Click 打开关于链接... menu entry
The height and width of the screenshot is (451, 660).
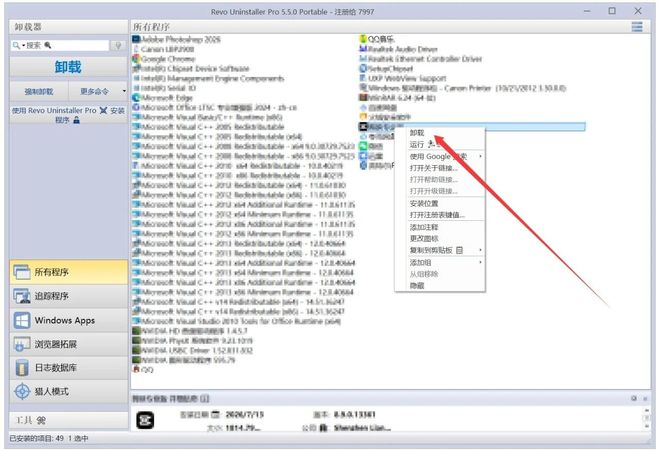coord(440,168)
